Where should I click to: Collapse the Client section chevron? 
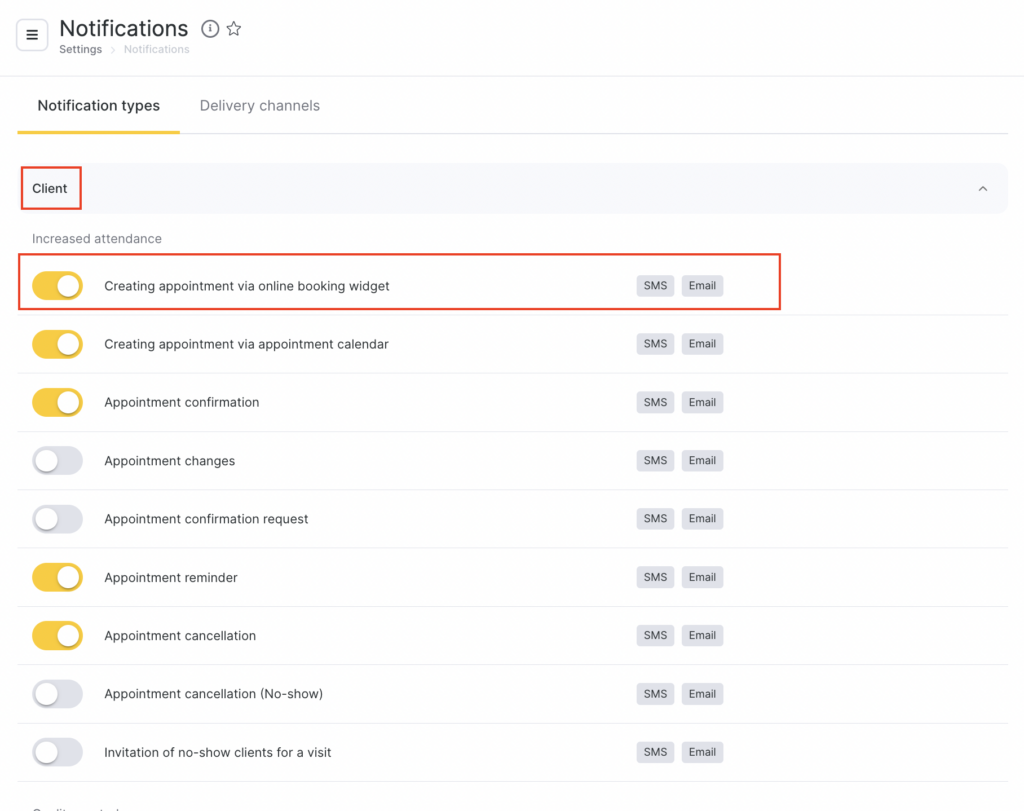tap(982, 189)
